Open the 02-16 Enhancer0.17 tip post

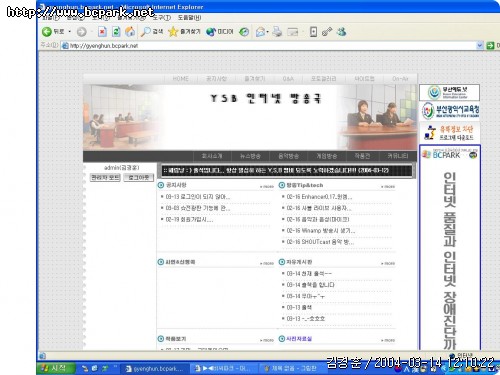(319, 197)
